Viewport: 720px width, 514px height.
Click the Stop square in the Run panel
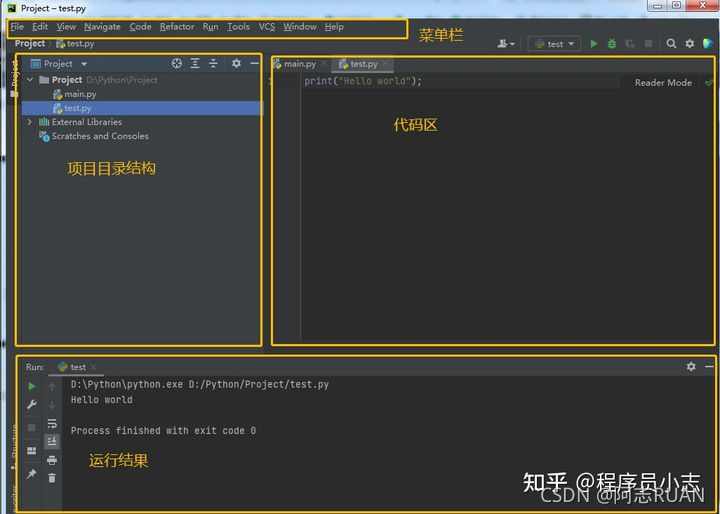click(32, 428)
